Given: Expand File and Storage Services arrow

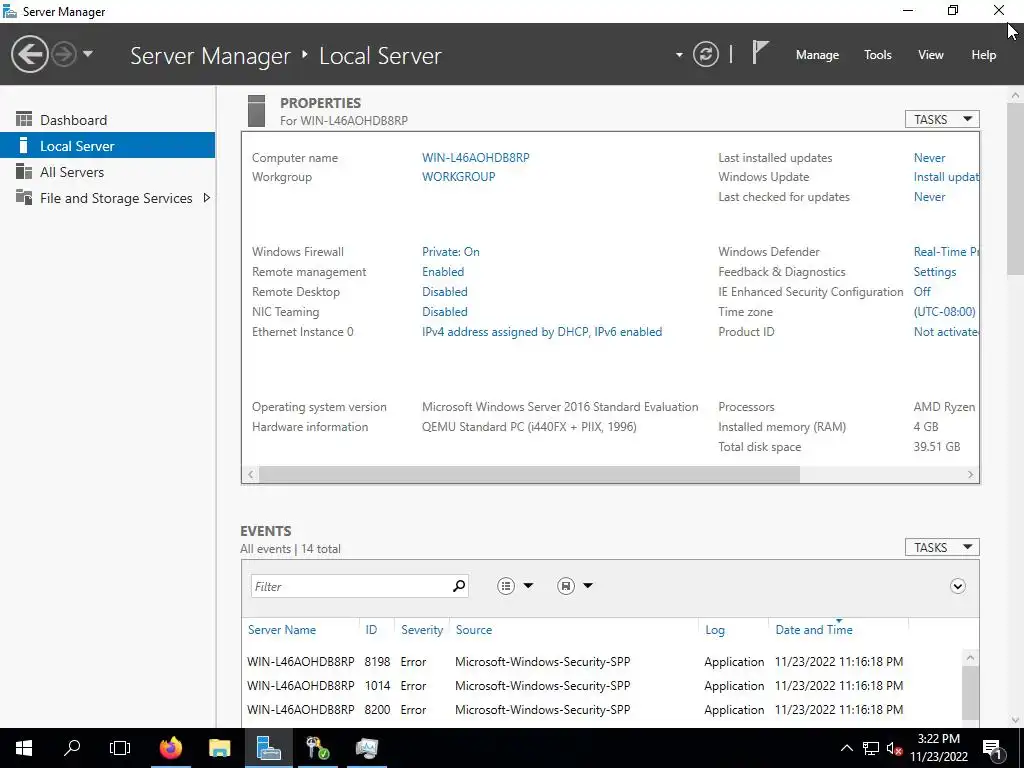Looking at the screenshot, I should pyautogui.click(x=206, y=197).
